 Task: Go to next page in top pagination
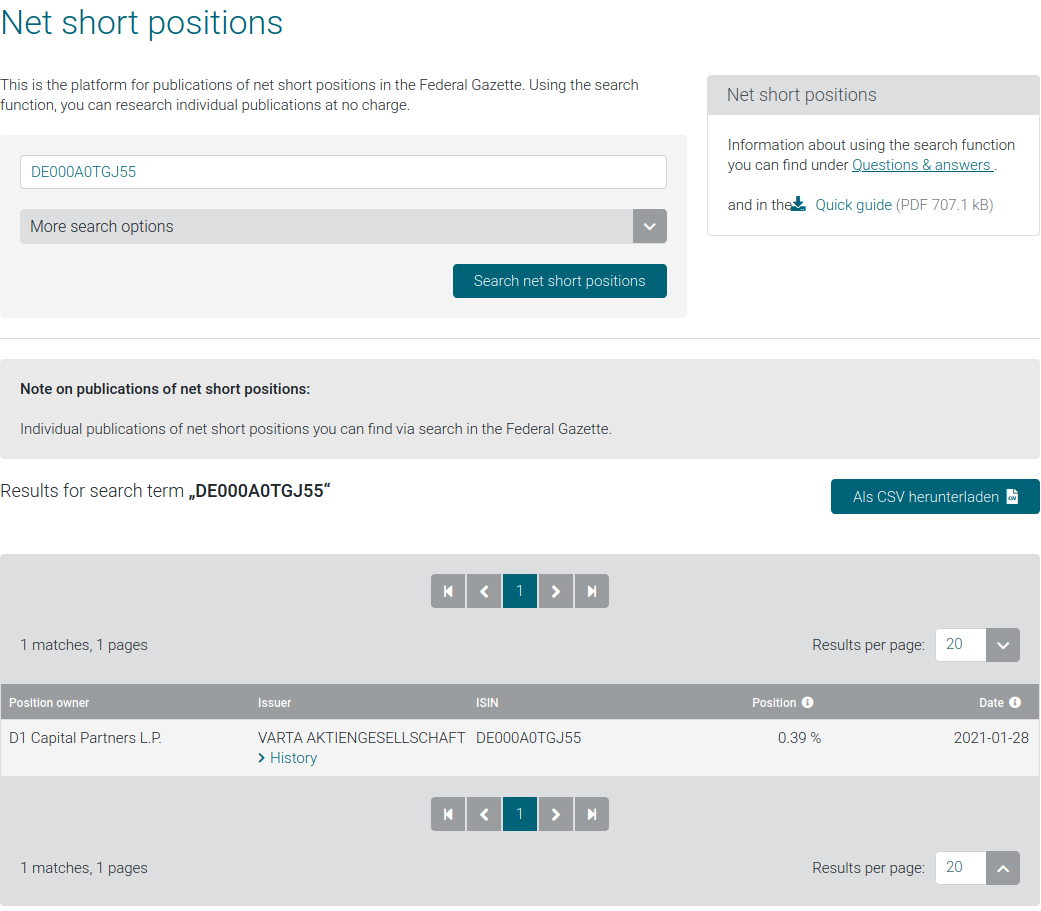tap(556, 591)
